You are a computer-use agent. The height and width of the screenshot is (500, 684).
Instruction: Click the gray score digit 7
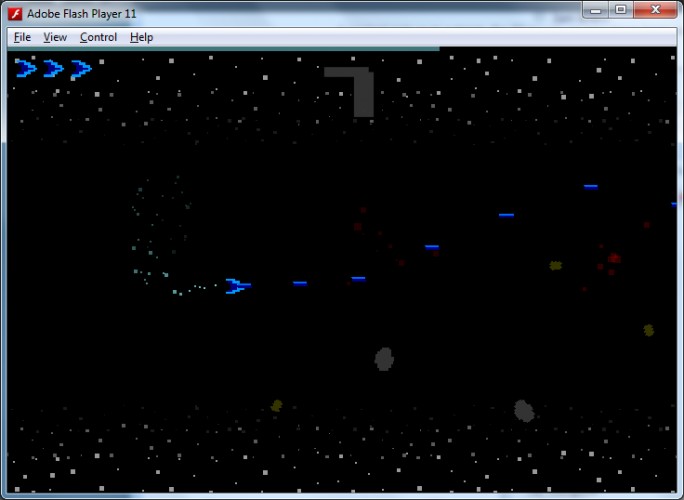point(349,92)
